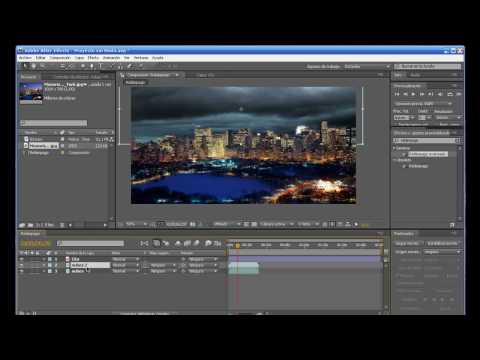Jump to first frame in Preview panel
The image size is (480, 360).
click(x=397, y=94)
